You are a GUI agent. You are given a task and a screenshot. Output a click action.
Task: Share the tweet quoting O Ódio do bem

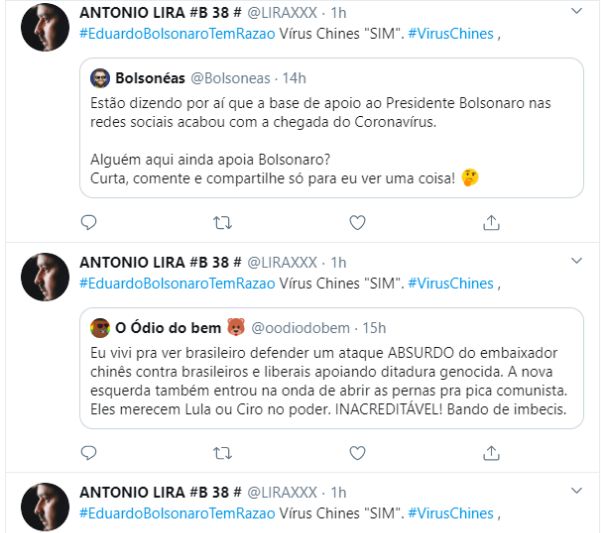coord(491,453)
